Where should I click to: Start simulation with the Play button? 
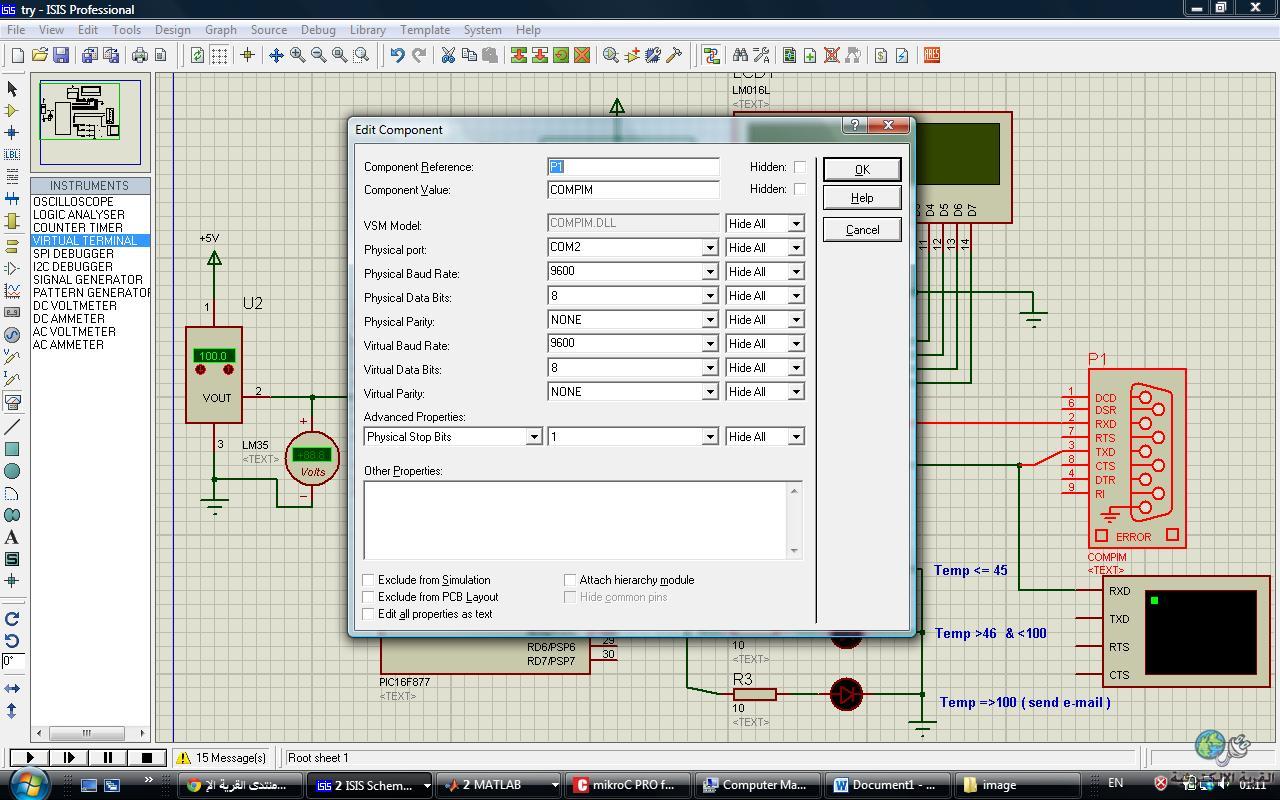pos(30,758)
